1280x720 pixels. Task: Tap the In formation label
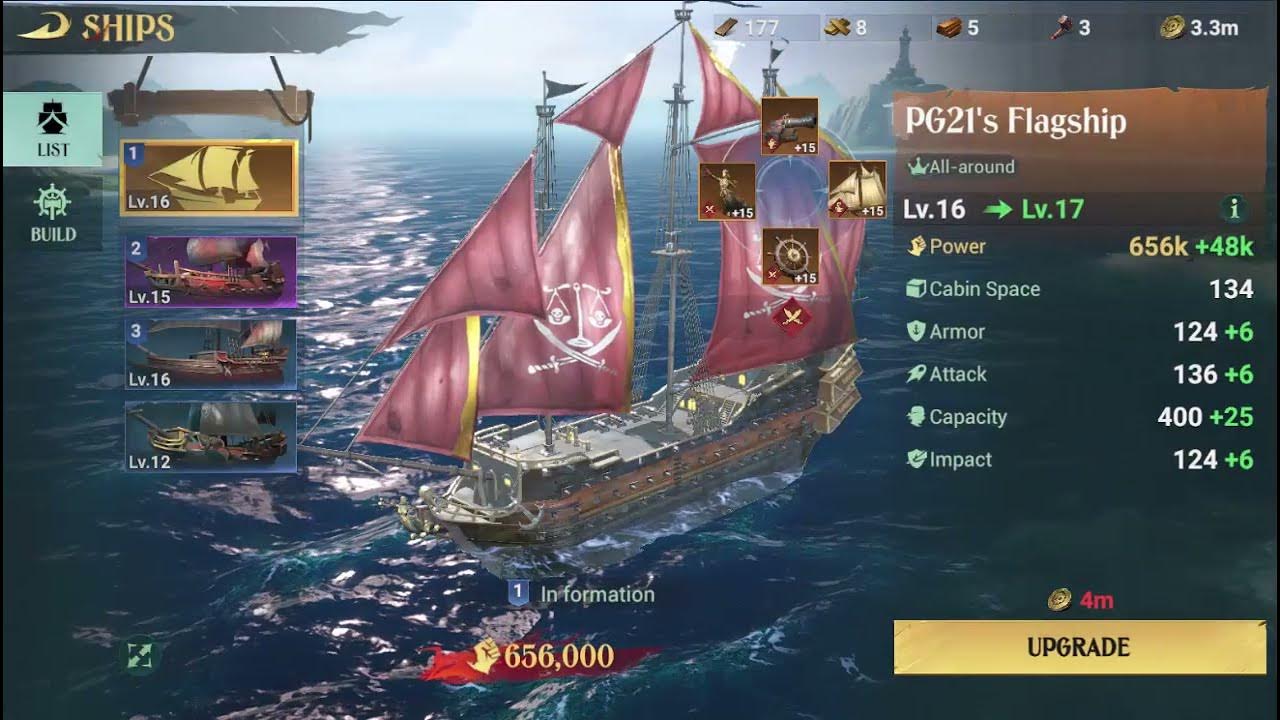[582, 594]
